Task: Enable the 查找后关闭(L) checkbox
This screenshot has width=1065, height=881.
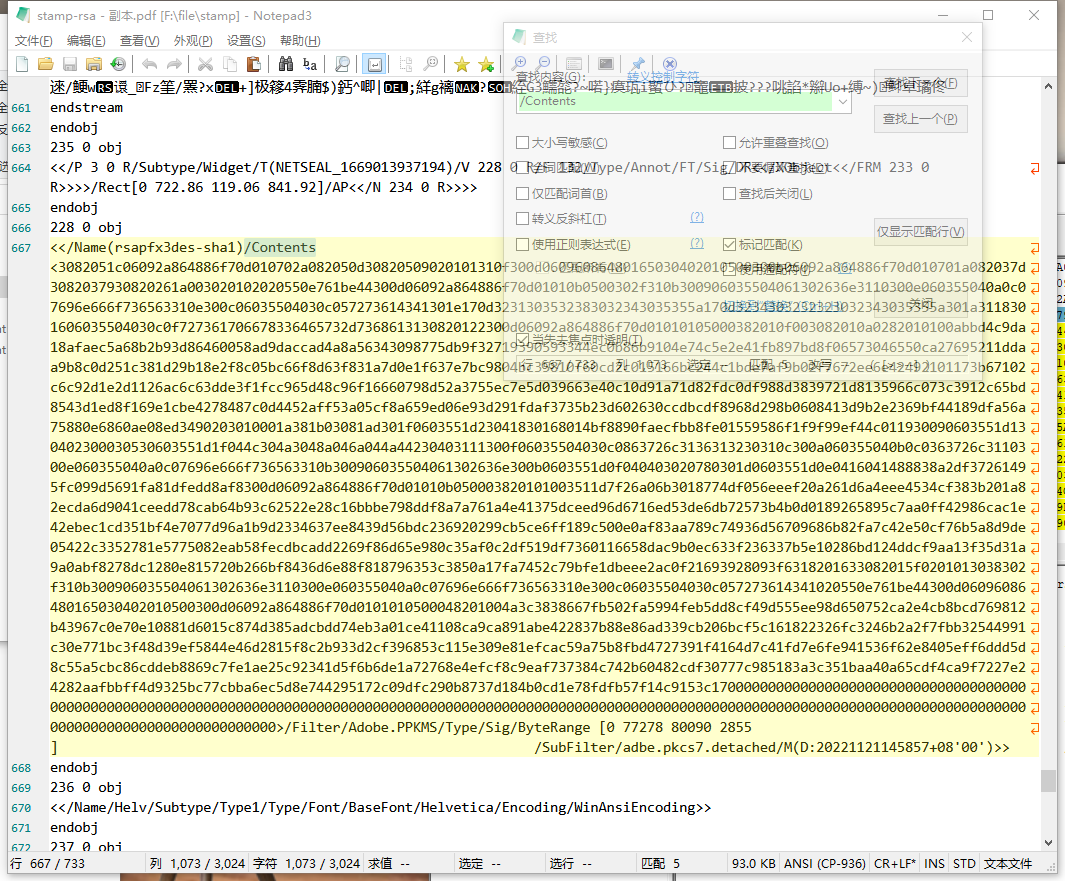Action: [x=729, y=194]
